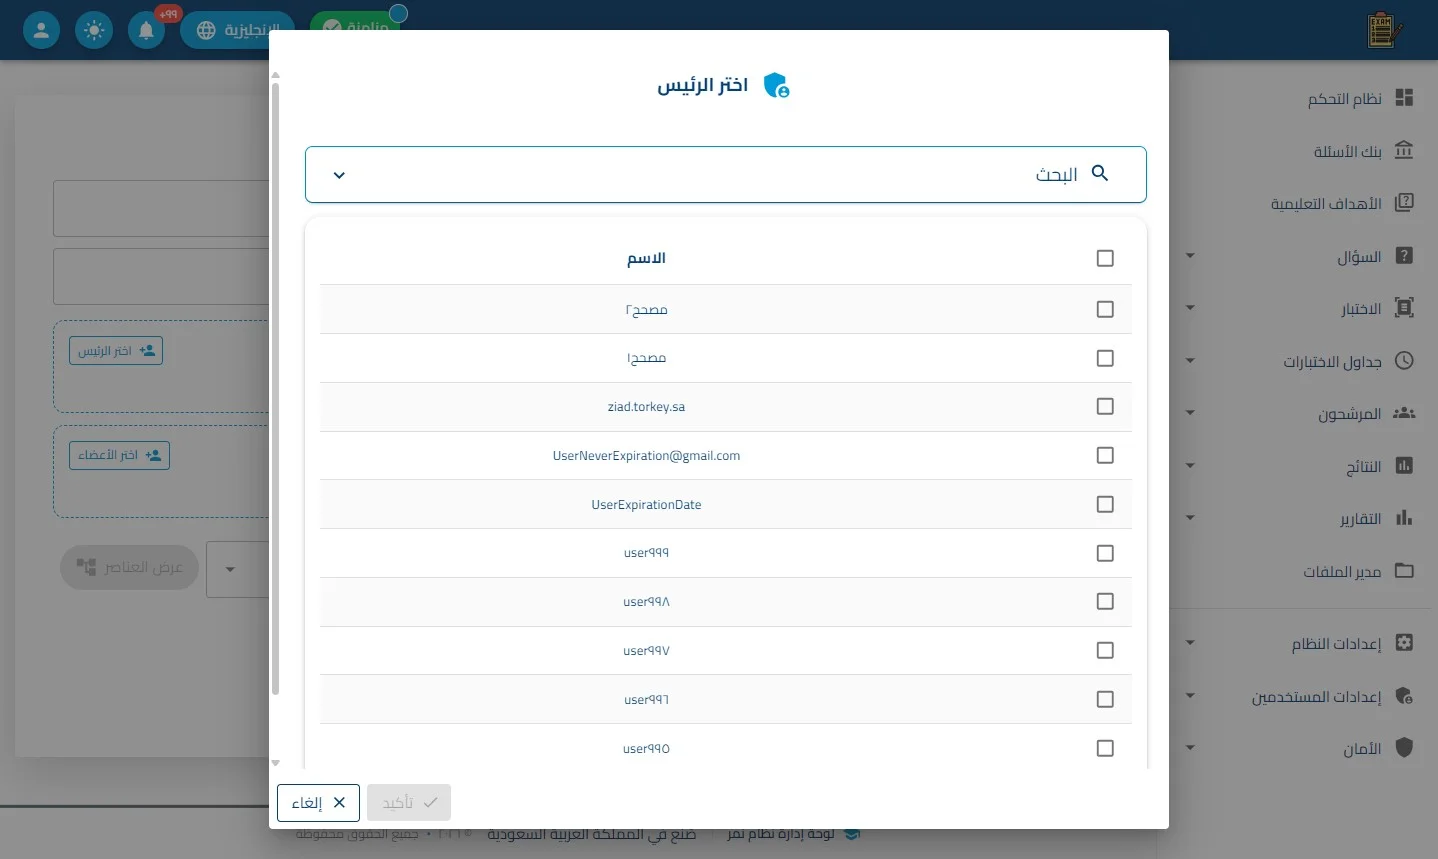Click the بنك الأسئلة bank icon
This screenshot has height=859, width=1438.
[x=1404, y=150]
